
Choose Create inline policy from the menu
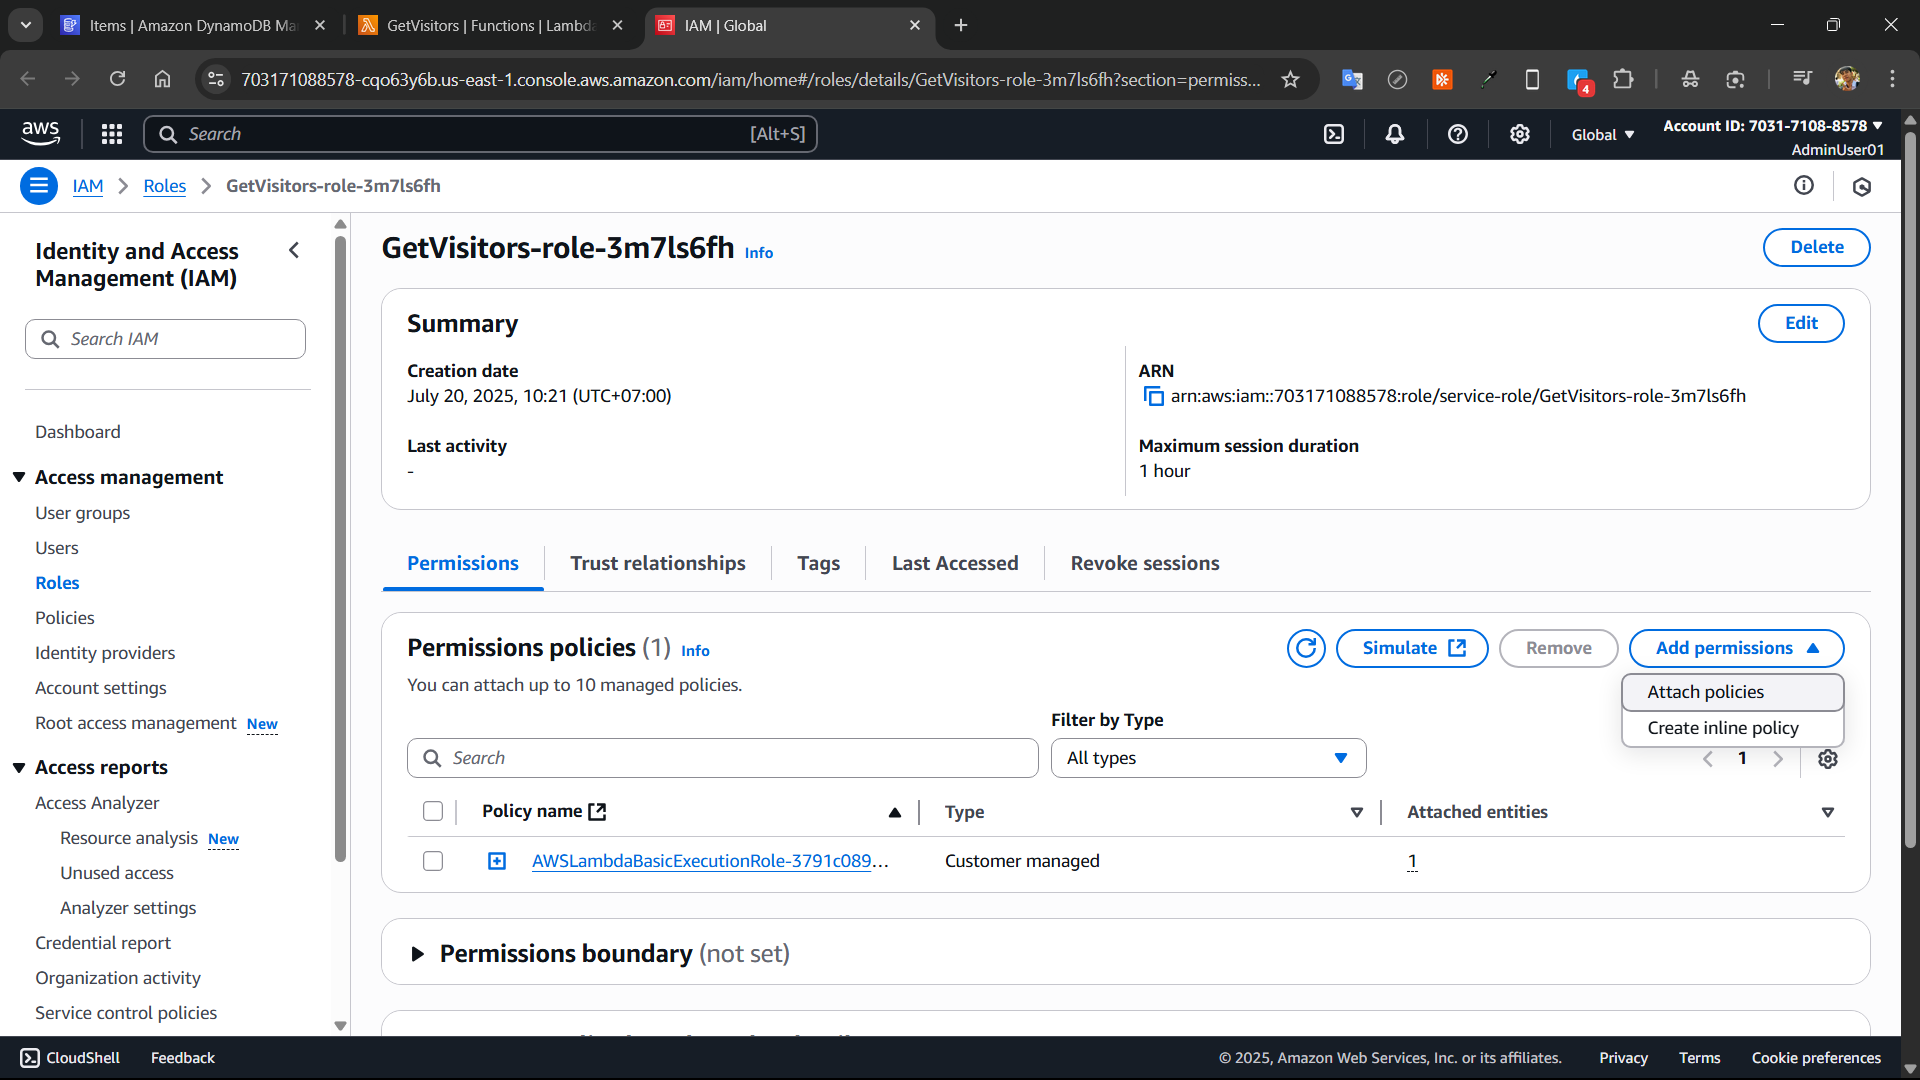(1732, 728)
